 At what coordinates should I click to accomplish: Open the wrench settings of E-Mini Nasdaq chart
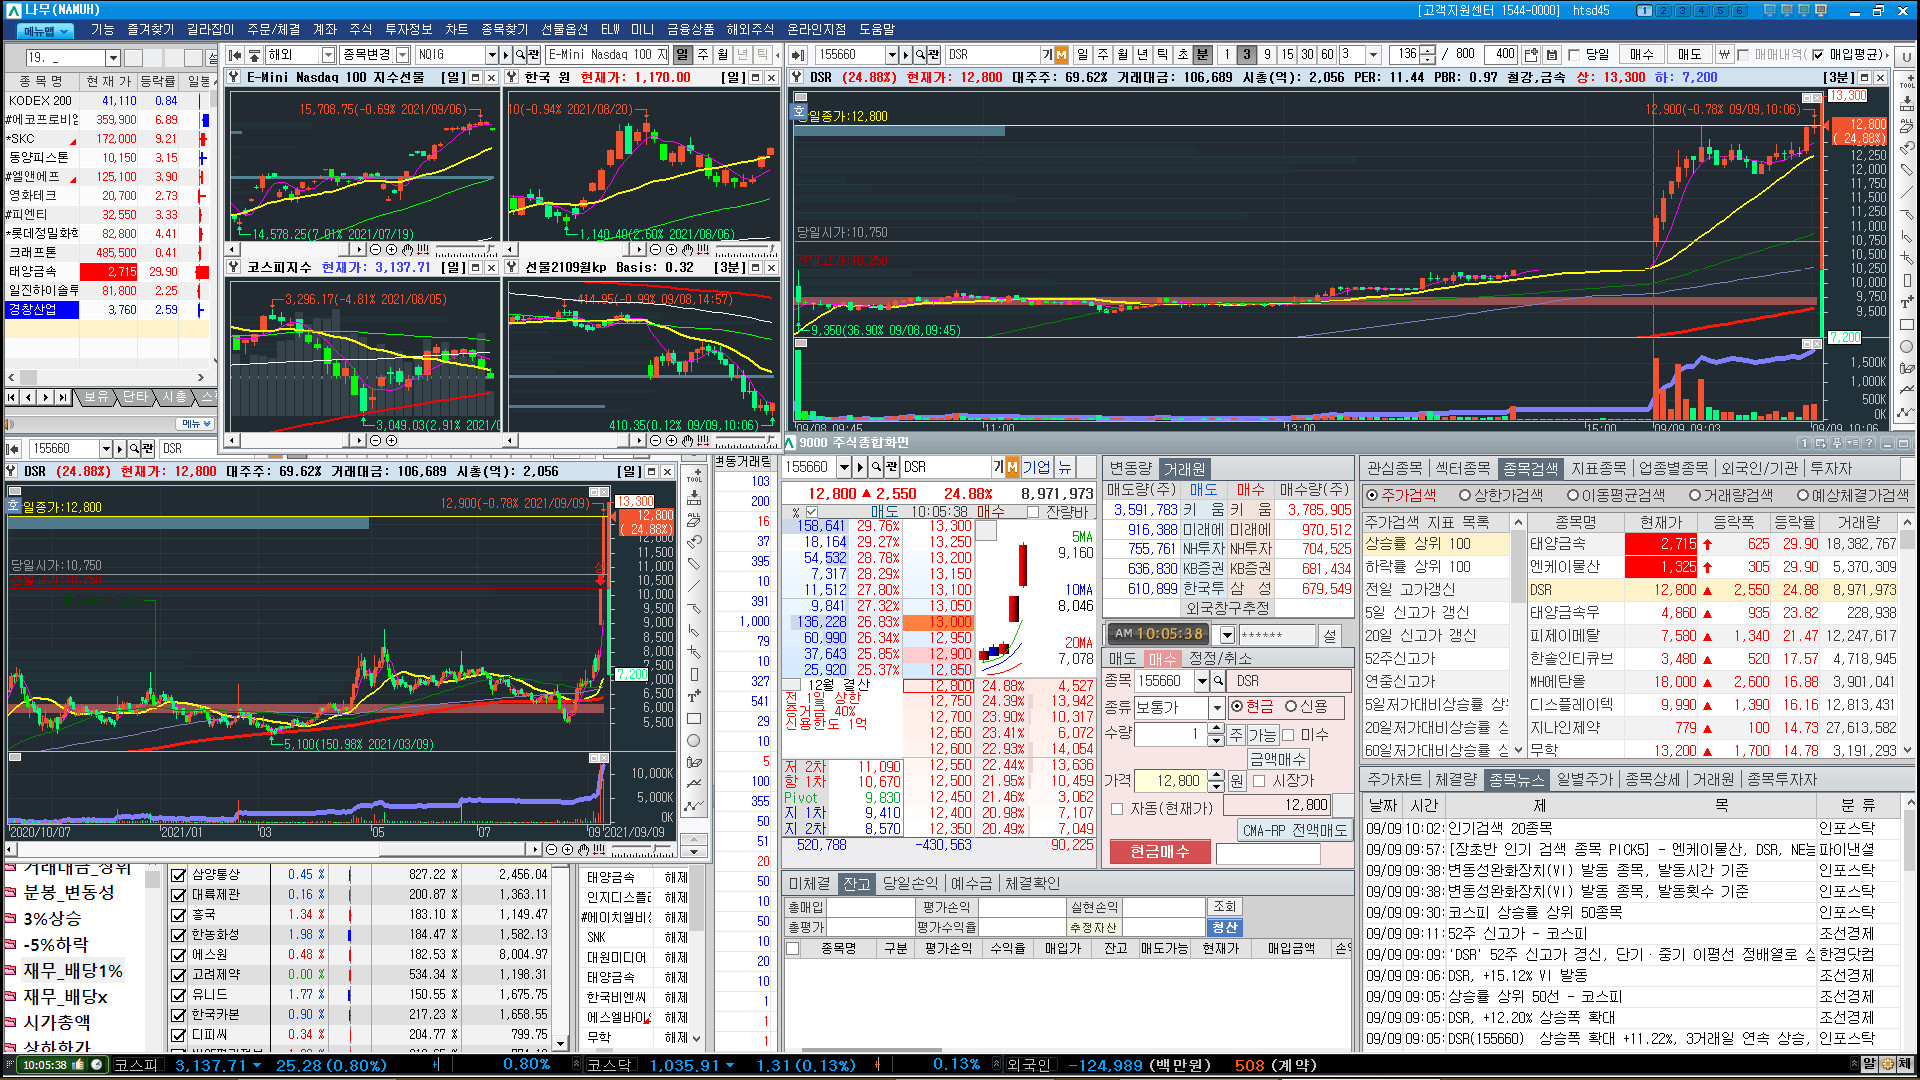click(x=234, y=77)
